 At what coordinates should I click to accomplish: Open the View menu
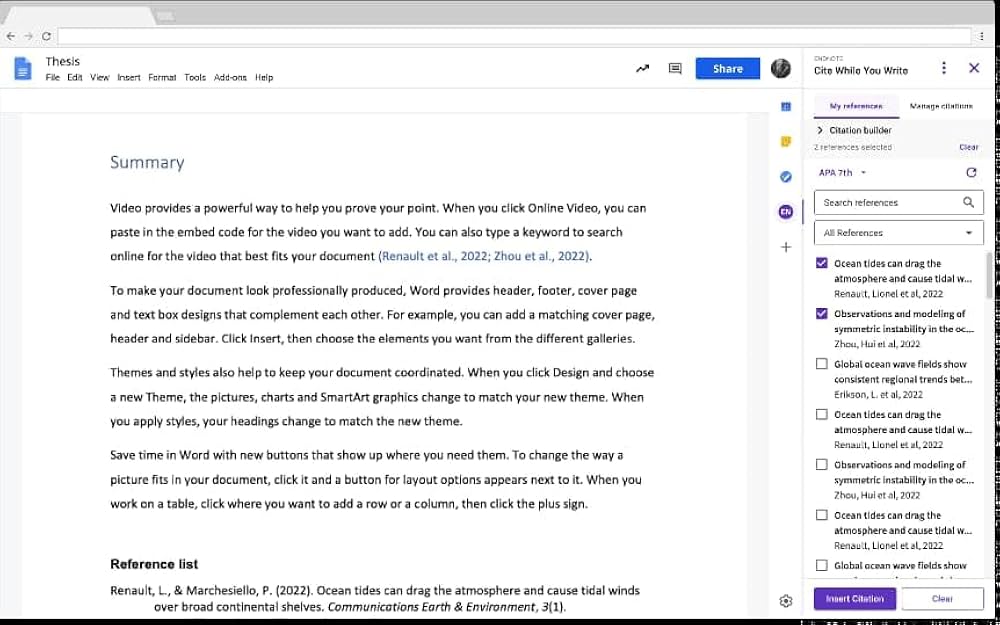99,77
